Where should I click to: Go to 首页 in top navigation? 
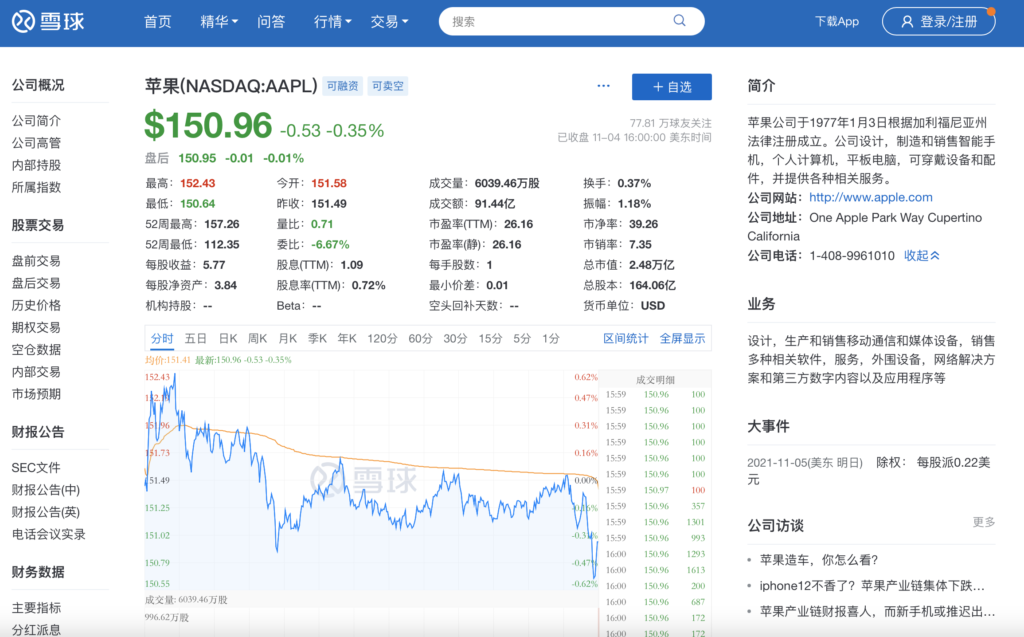coord(157,22)
